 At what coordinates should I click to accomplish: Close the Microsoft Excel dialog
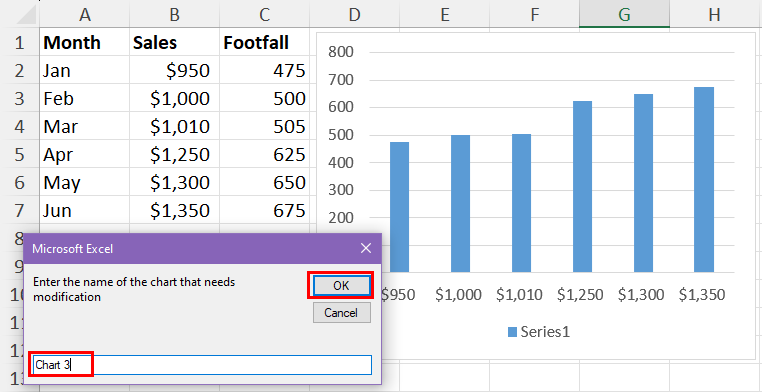coord(366,249)
